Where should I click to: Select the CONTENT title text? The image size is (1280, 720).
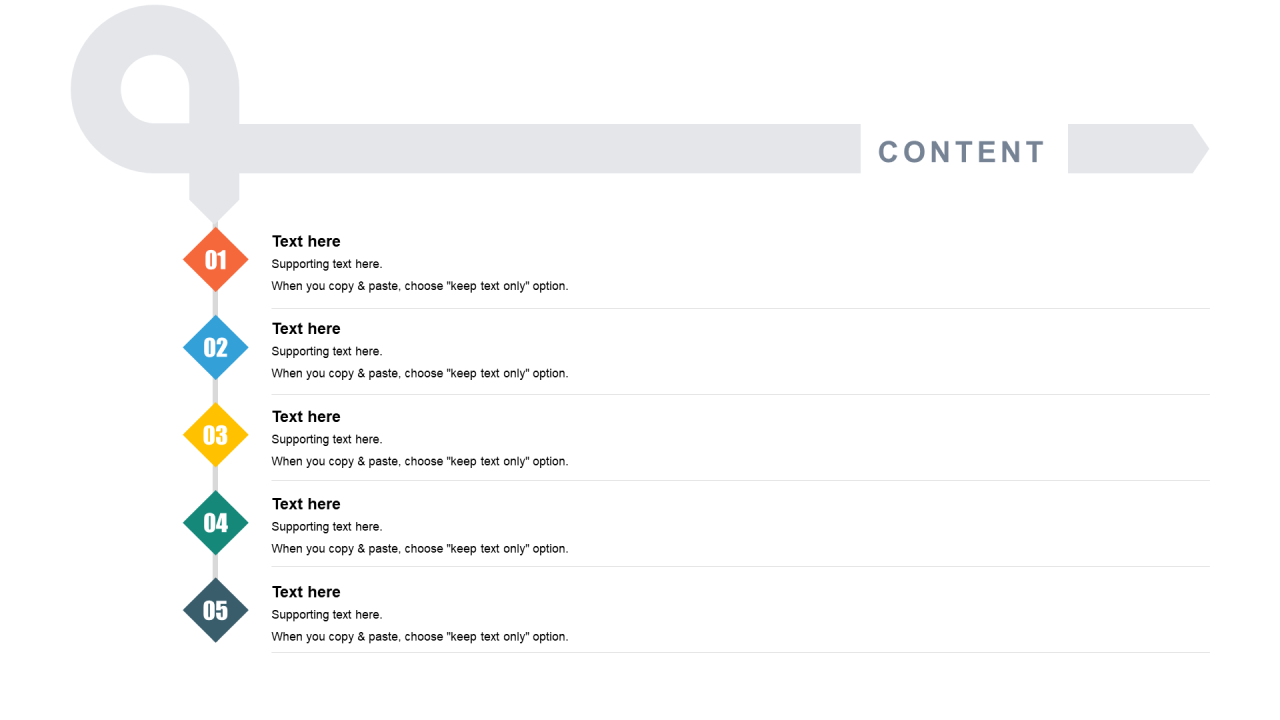(x=961, y=152)
